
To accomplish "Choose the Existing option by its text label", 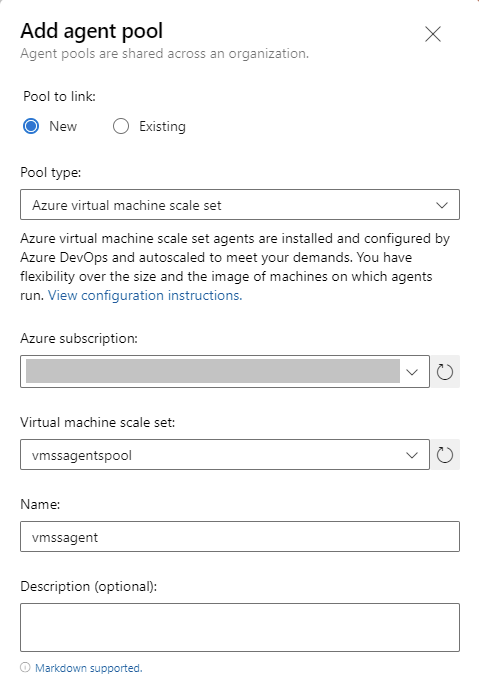I will click(x=162, y=126).
